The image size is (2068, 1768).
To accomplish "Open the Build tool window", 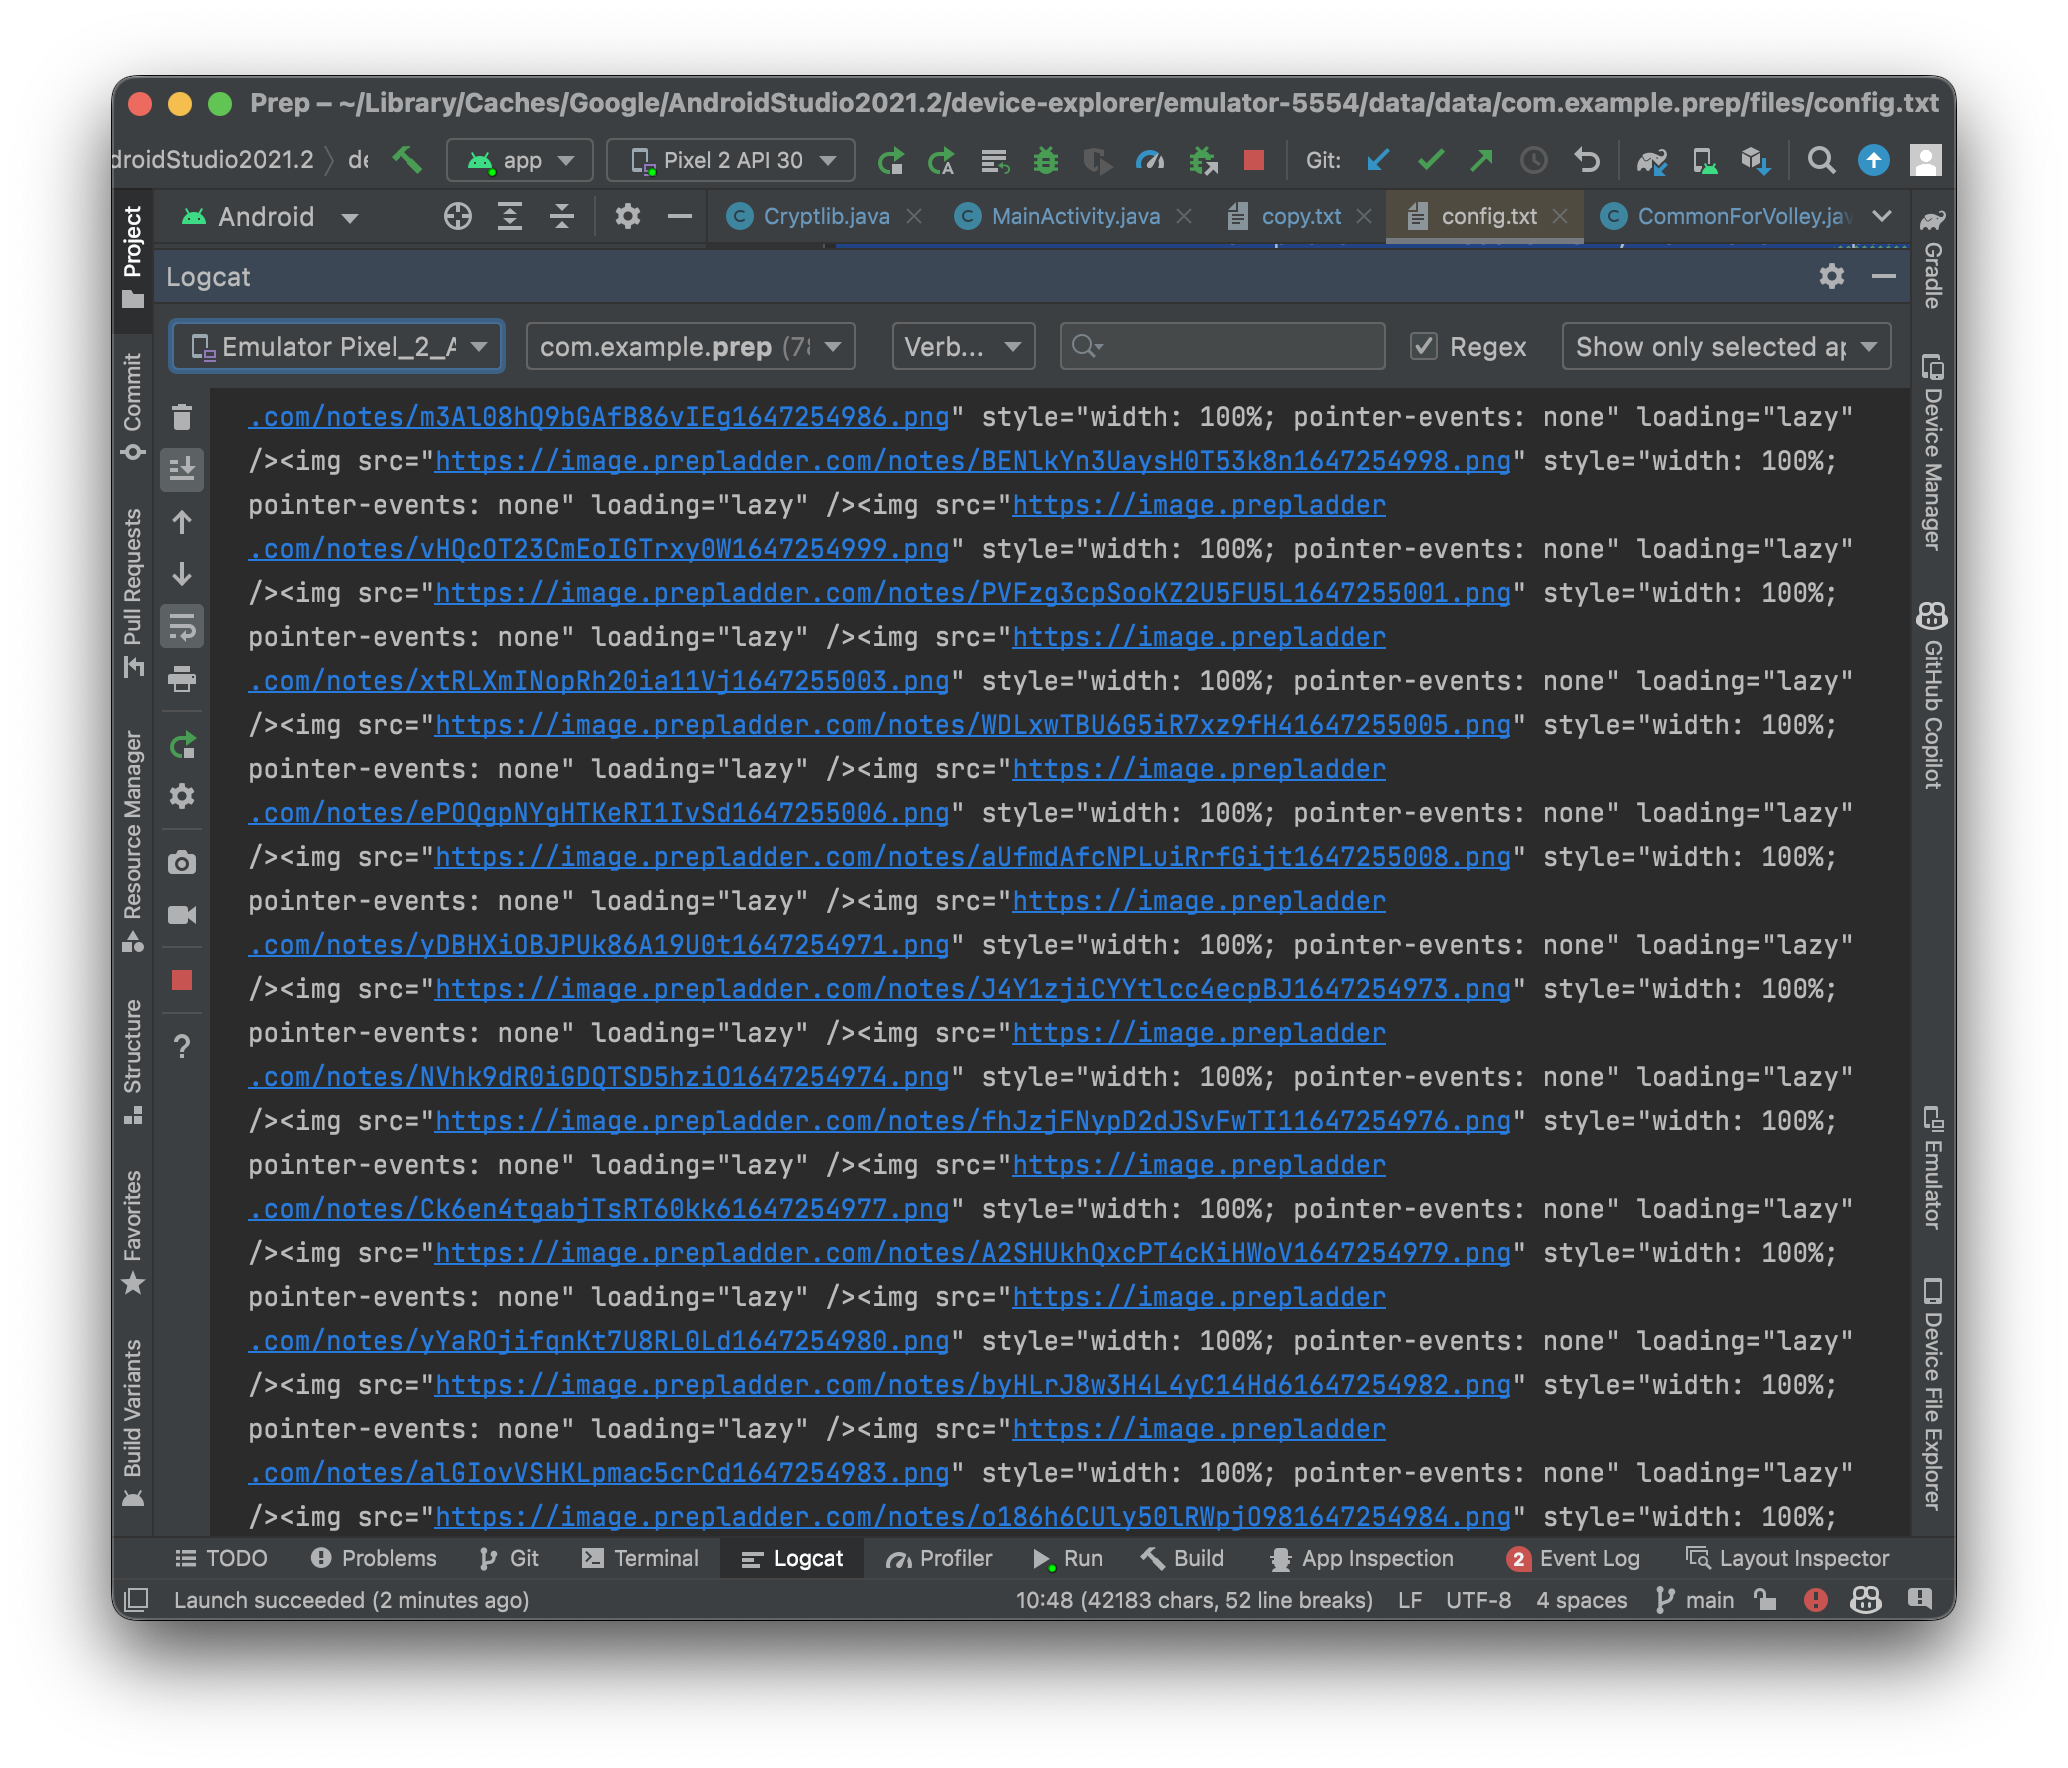I will [x=1183, y=1558].
